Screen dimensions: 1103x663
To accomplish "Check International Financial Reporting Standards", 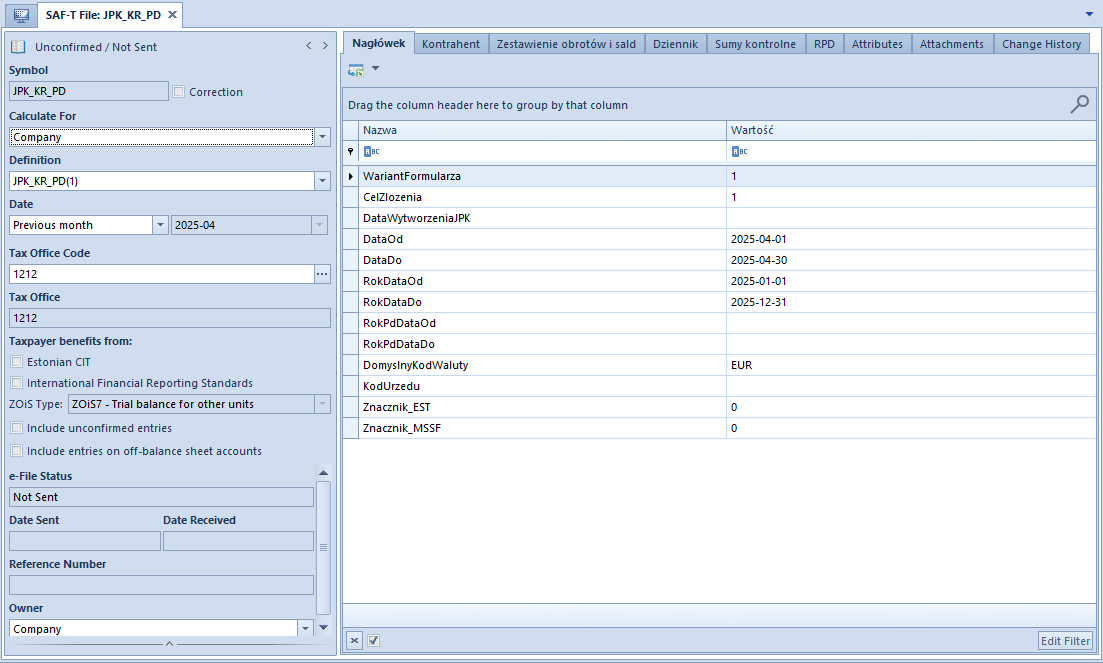I will (x=17, y=383).
